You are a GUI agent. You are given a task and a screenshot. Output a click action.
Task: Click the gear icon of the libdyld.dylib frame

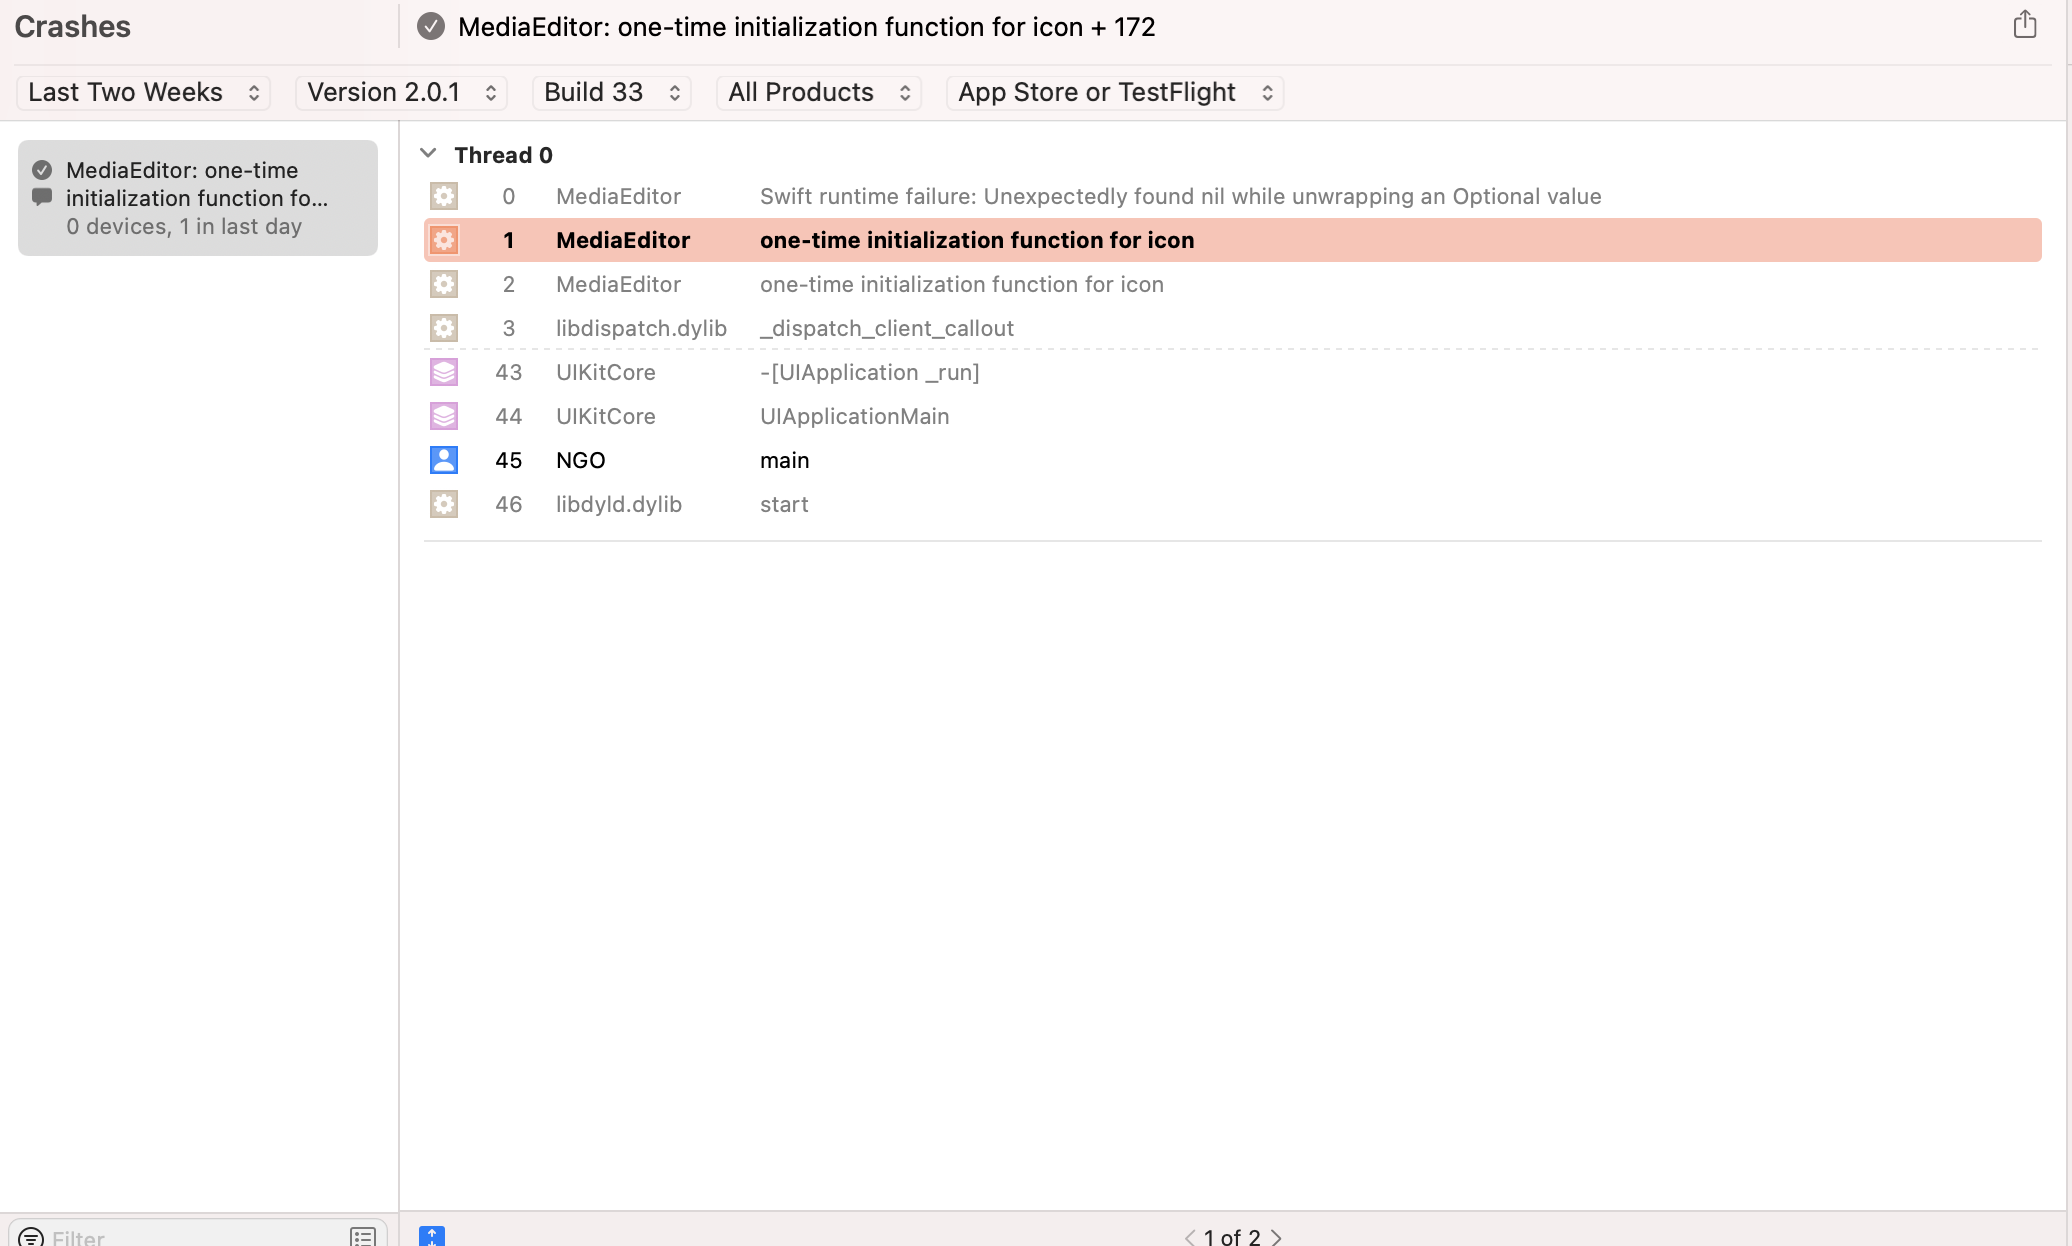(x=444, y=504)
